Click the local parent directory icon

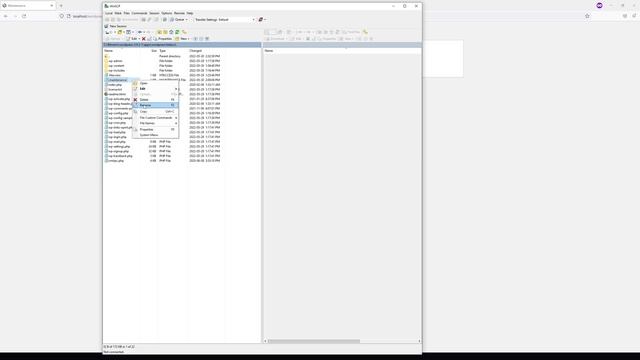pyautogui.click(x=160, y=32)
